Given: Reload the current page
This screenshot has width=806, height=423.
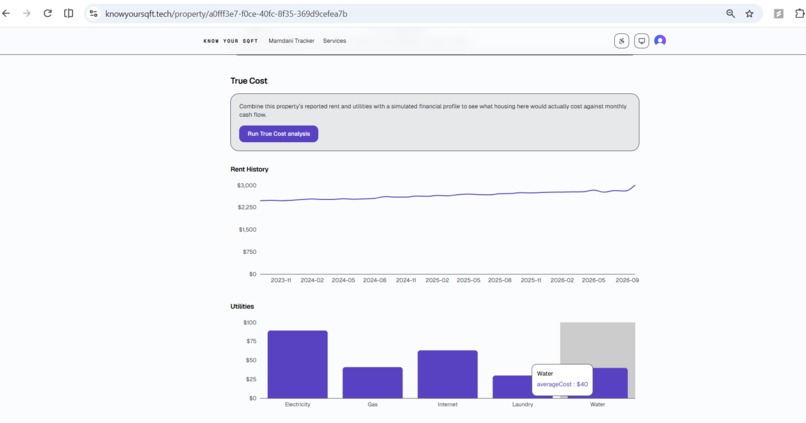Looking at the screenshot, I should (x=47, y=14).
